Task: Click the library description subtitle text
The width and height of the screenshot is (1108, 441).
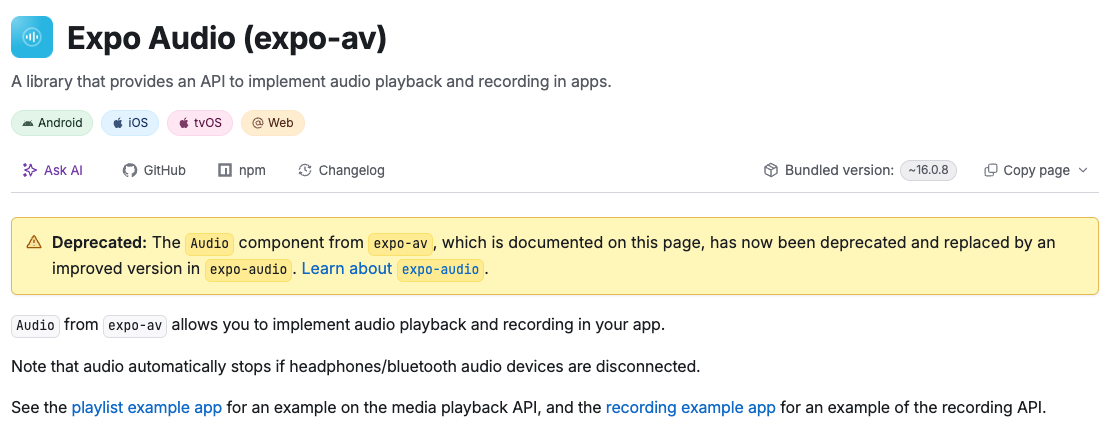Action: coord(311,82)
